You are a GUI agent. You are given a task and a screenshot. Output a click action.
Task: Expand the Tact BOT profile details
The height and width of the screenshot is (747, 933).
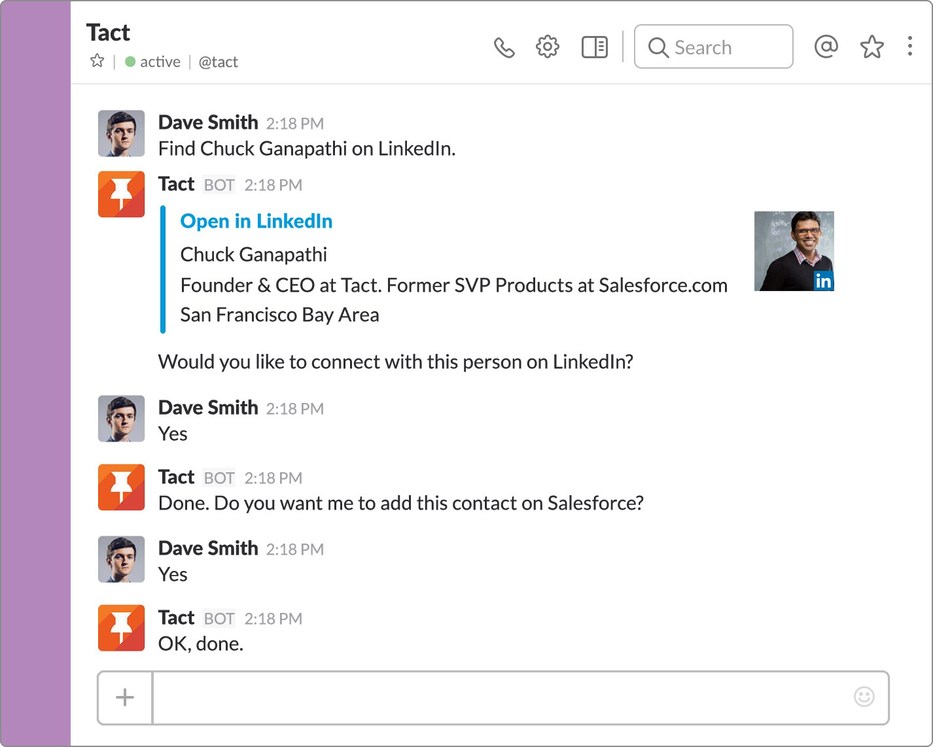click(x=121, y=194)
